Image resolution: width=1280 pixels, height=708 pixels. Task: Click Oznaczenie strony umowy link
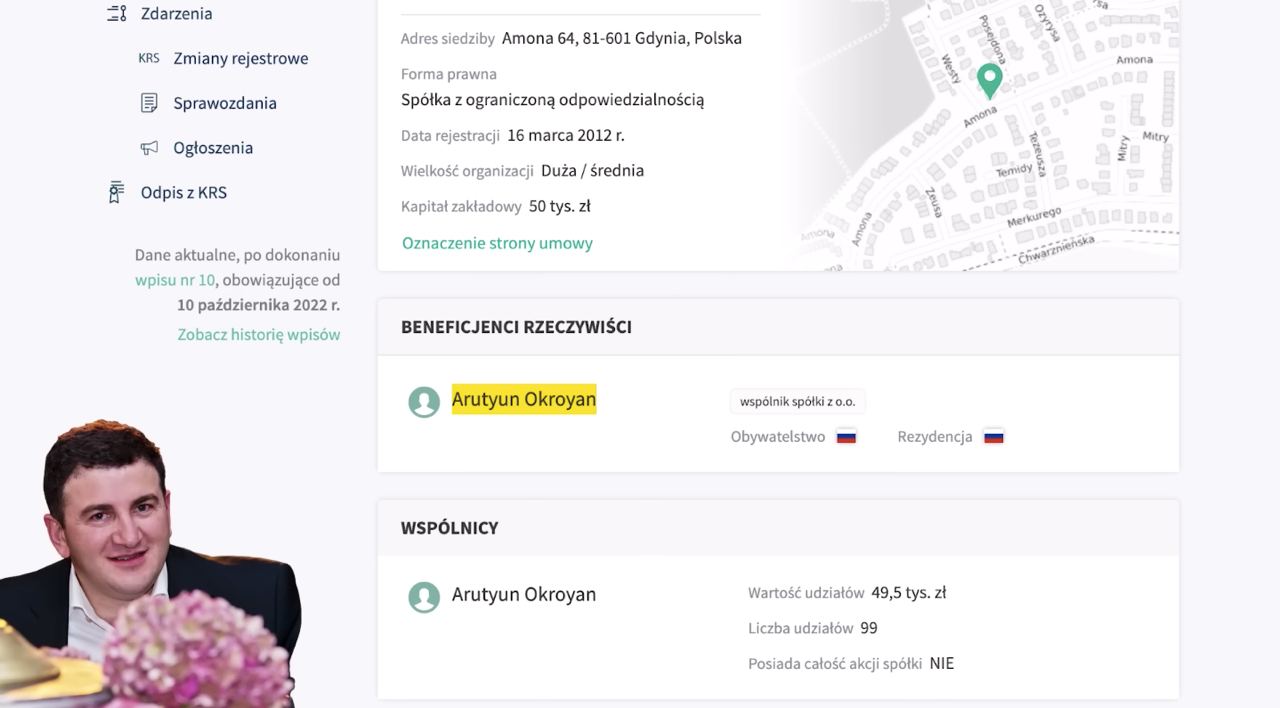coord(497,243)
